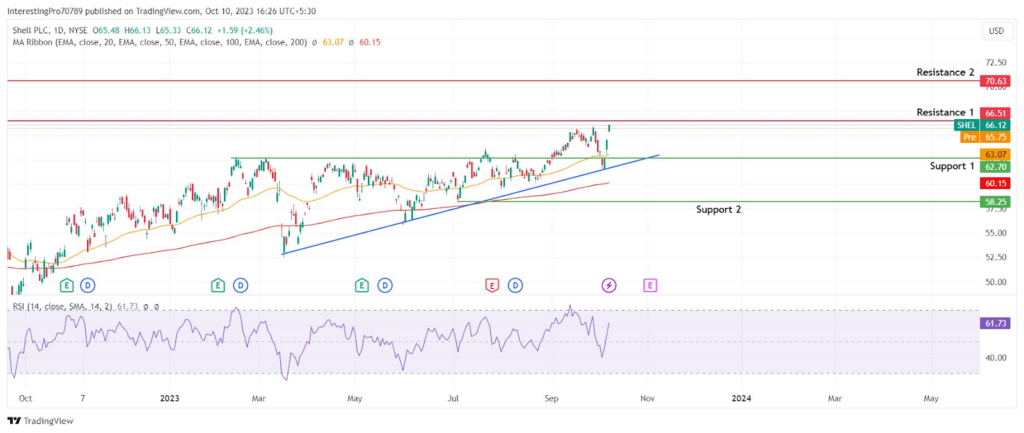1024x433 pixels.
Task: Click the Resistance 1 text label
Action: [x=945, y=112]
